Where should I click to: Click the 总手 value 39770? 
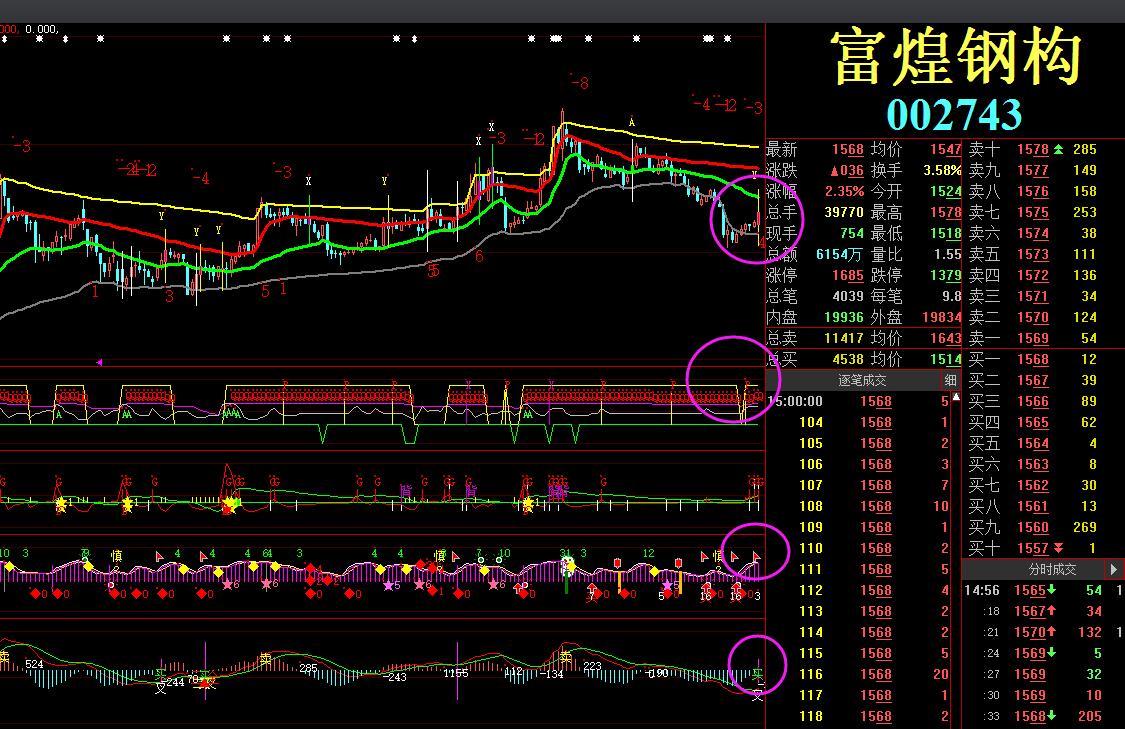pyautogui.click(x=844, y=212)
